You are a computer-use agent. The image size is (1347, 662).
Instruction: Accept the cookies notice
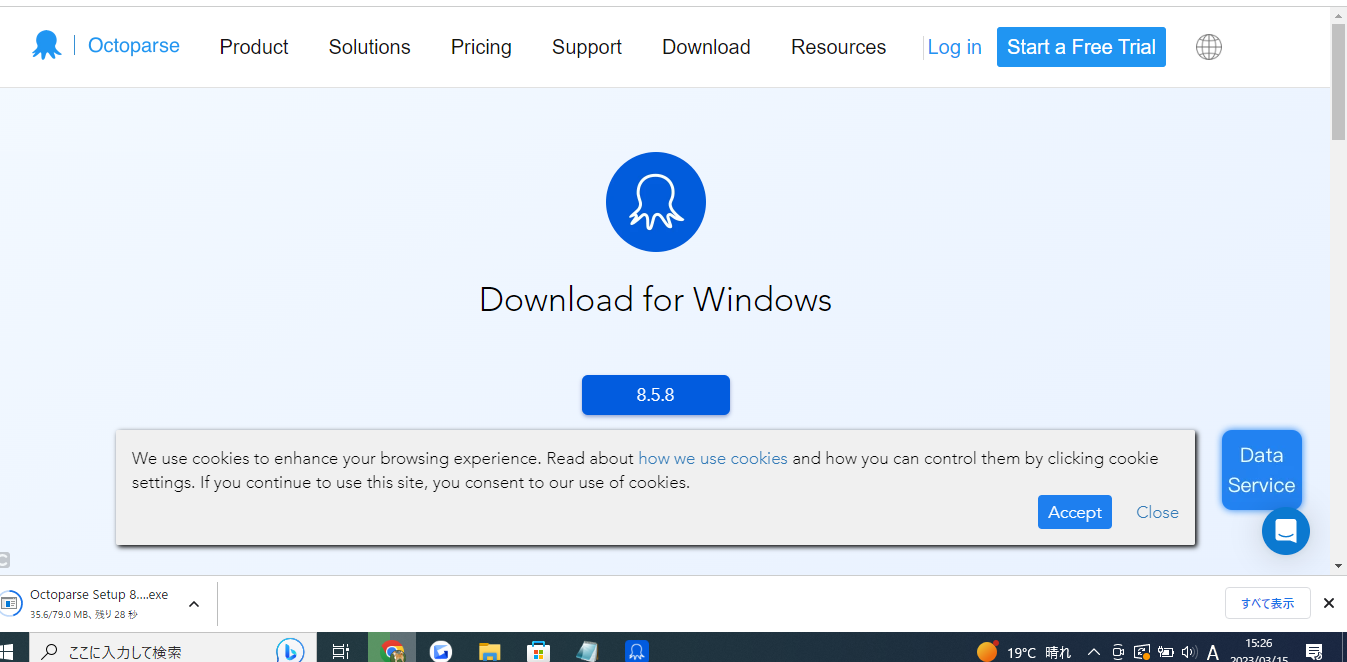tap(1075, 512)
